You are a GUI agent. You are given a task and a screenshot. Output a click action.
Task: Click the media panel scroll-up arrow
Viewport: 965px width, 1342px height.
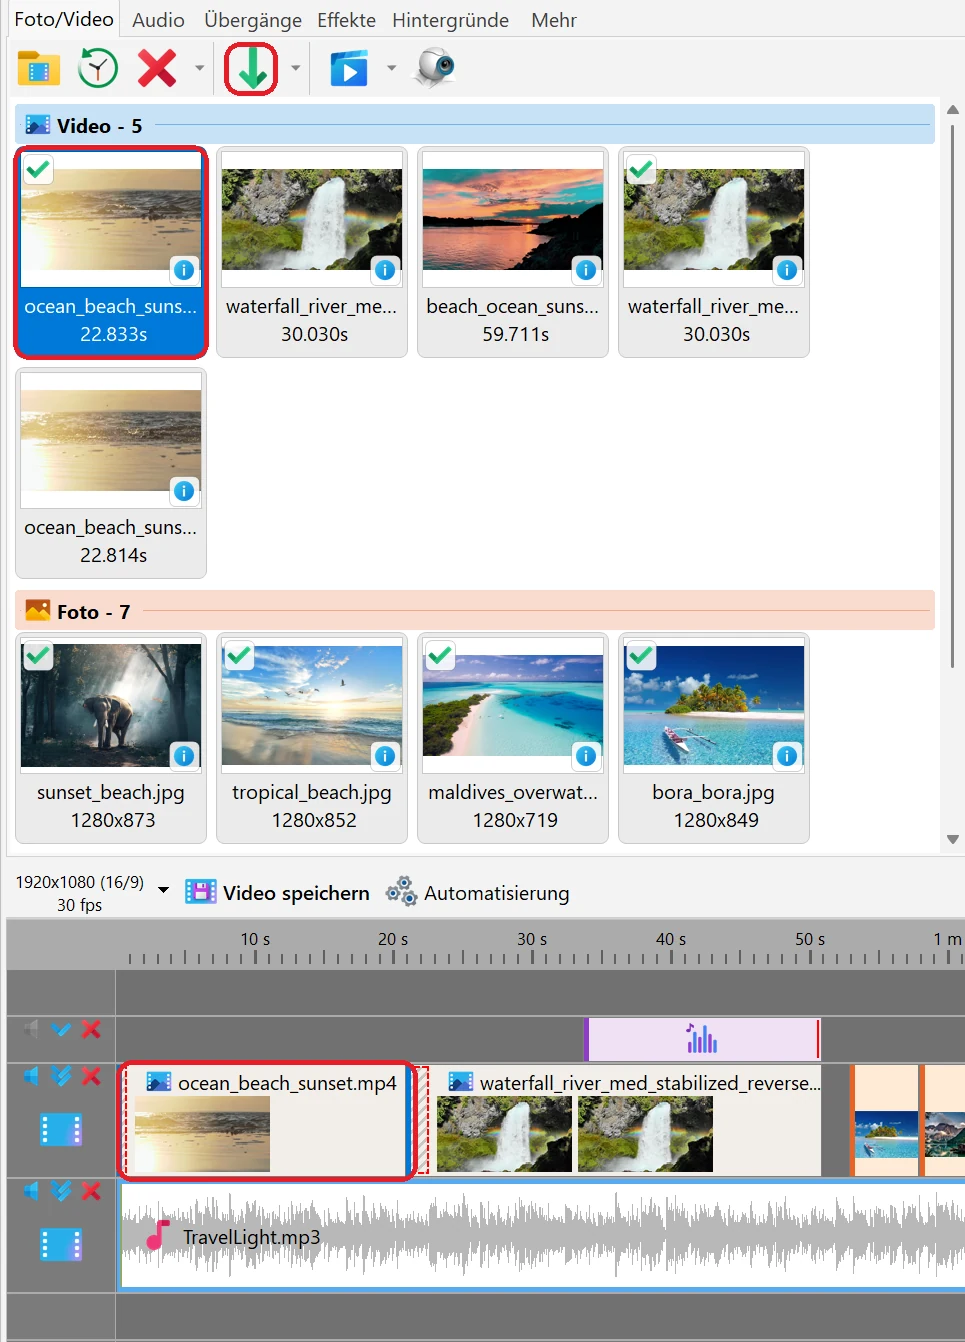click(x=953, y=110)
